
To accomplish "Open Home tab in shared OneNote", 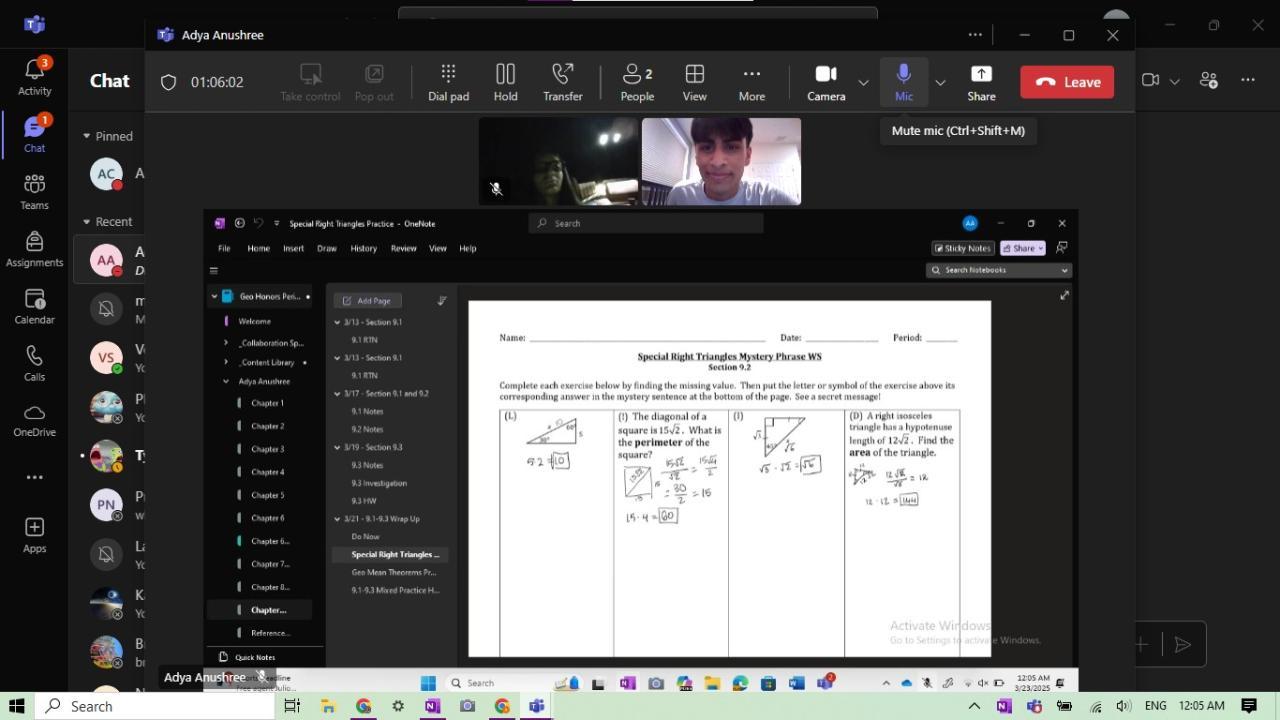I will pyautogui.click(x=258, y=248).
